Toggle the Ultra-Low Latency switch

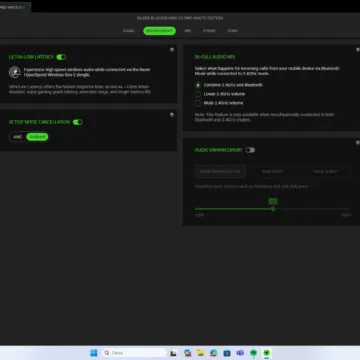61,57
